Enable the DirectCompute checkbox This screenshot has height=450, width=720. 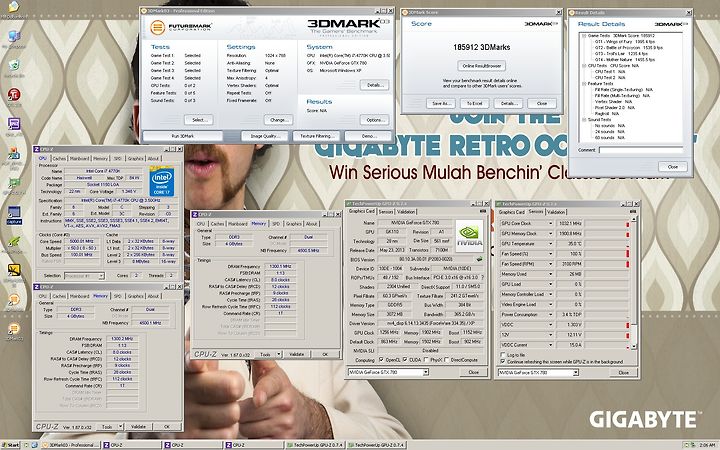tap(446, 360)
